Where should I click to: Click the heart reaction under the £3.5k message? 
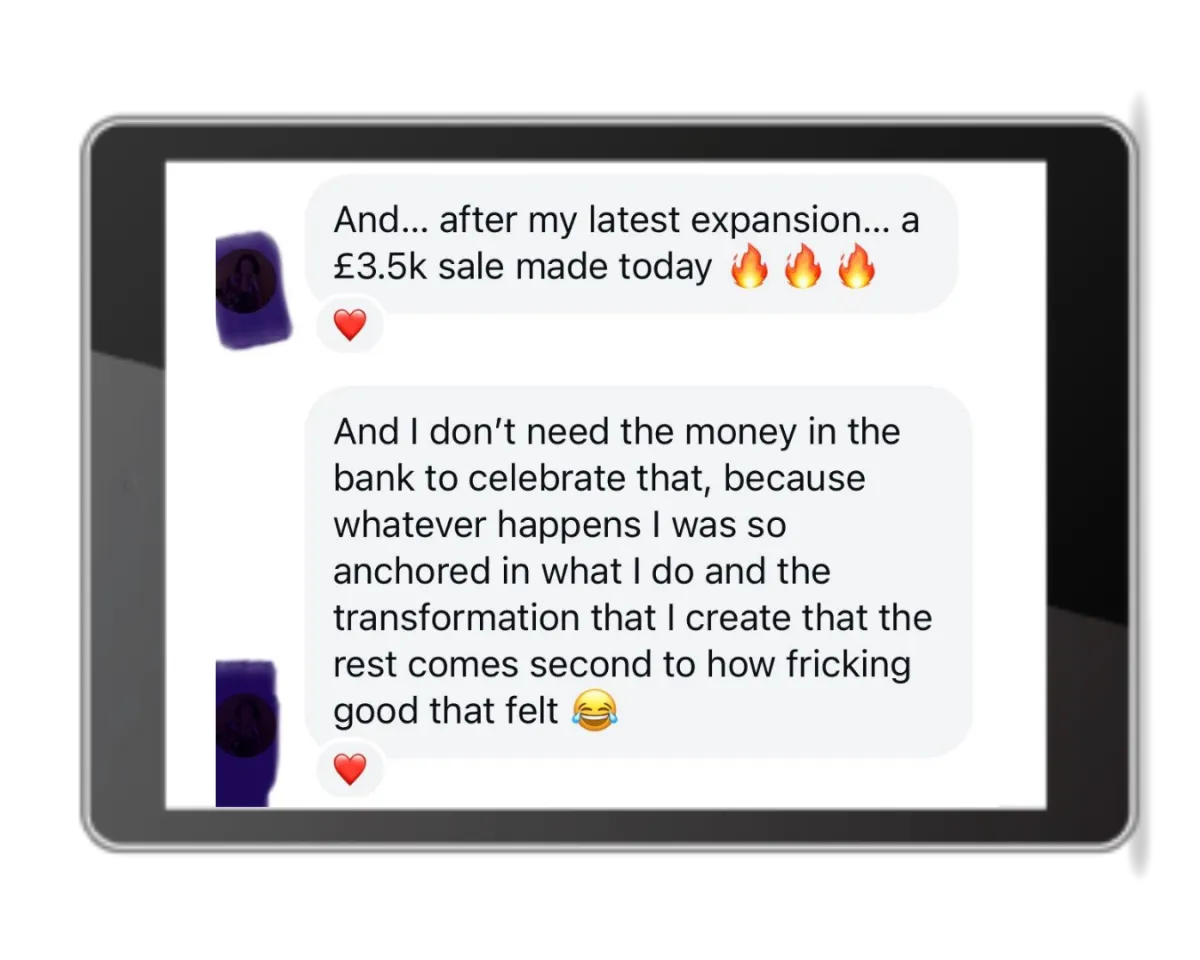click(349, 325)
